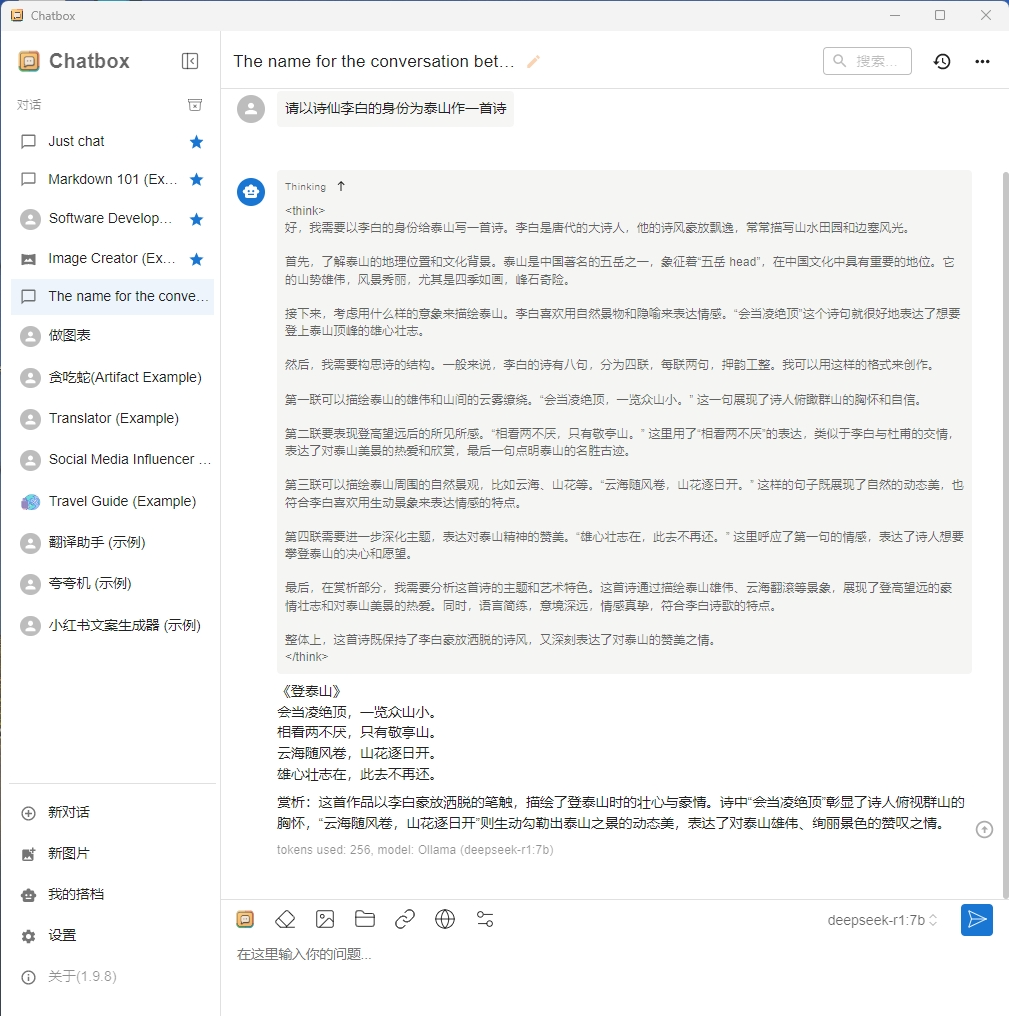
Task: Open the 小红书文案生成器 (示例) conversation
Action: [112, 625]
